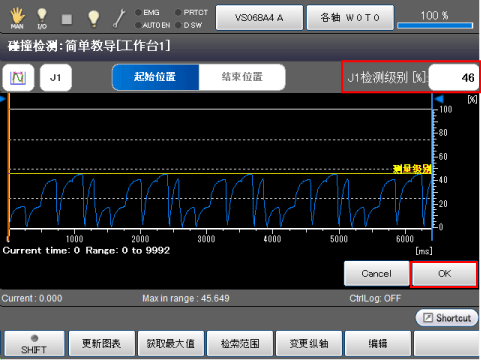Image resolution: width=481 pixels, height=360 pixels.
Task: Click the gray stop square icon
Action: click(x=67, y=19)
